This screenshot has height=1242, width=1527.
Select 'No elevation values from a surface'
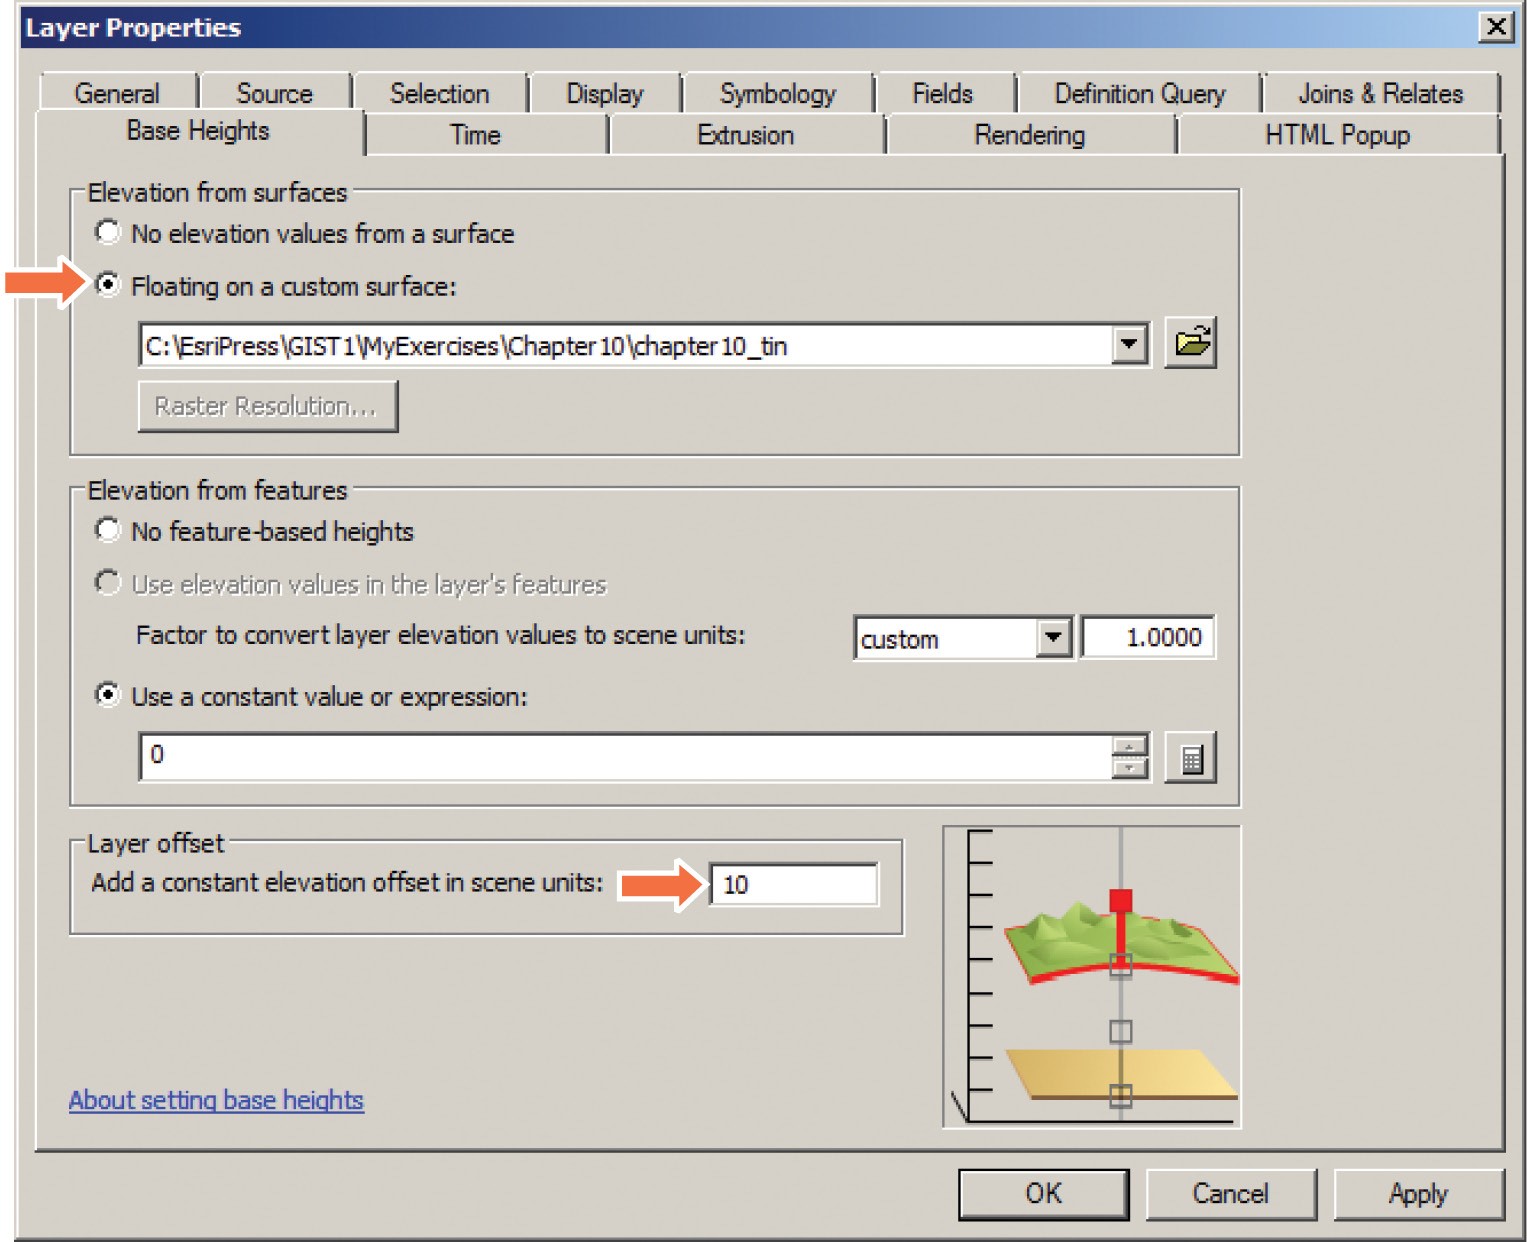(108, 233)
